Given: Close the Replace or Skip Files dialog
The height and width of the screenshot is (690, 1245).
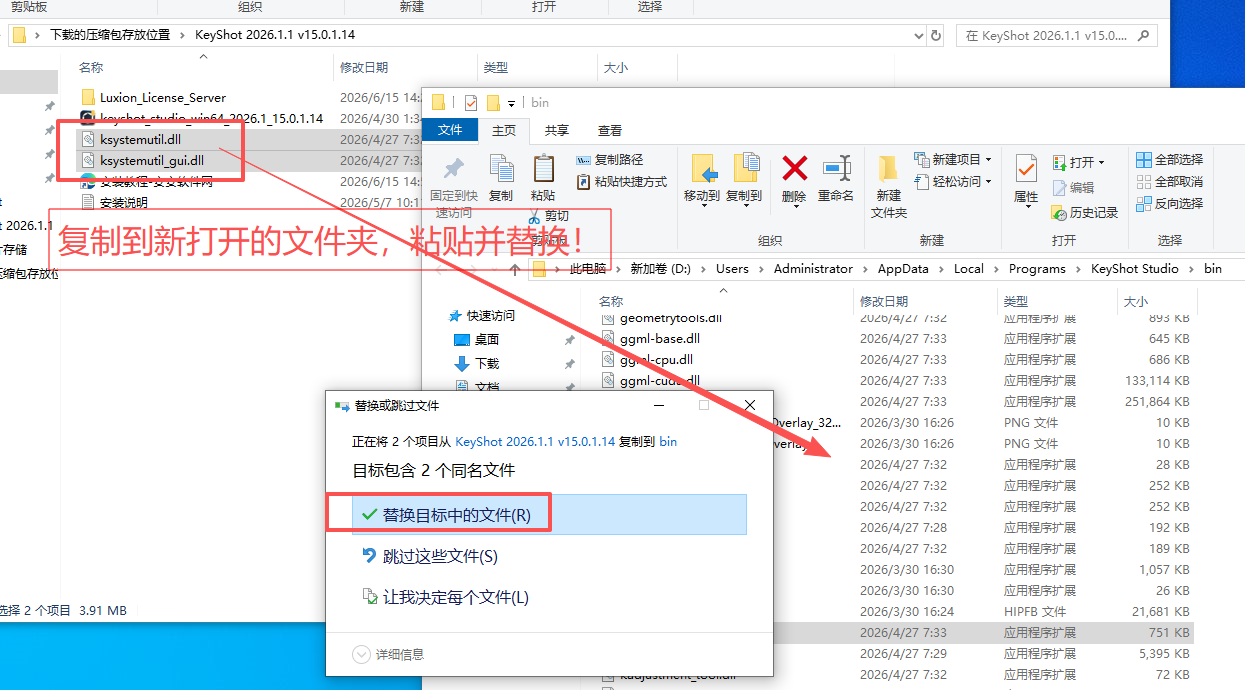Looking at the screenshot, I should [x=750, y=406].
